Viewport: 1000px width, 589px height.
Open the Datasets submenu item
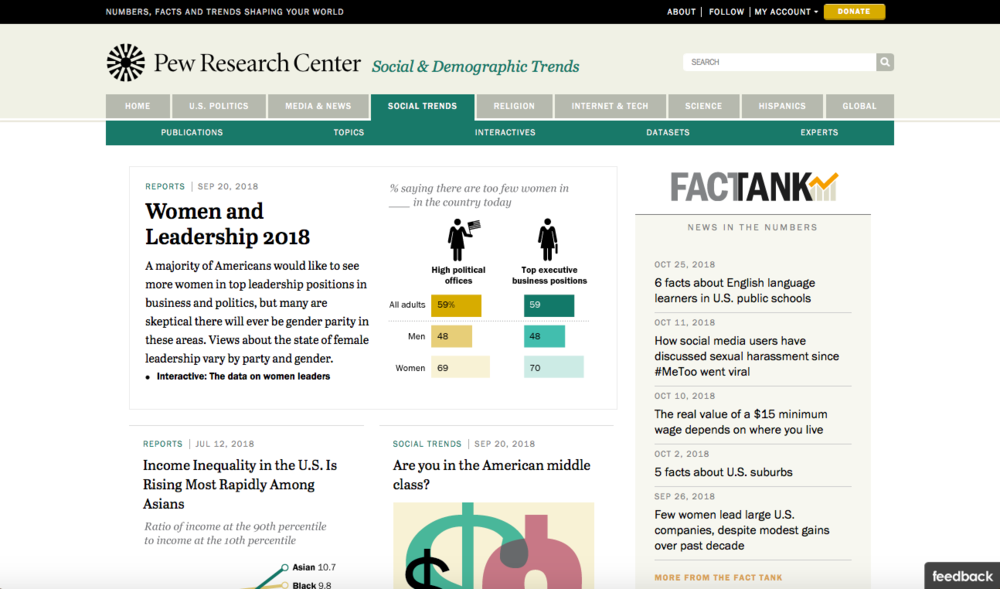pyautogui.click(x=668, y=133)
